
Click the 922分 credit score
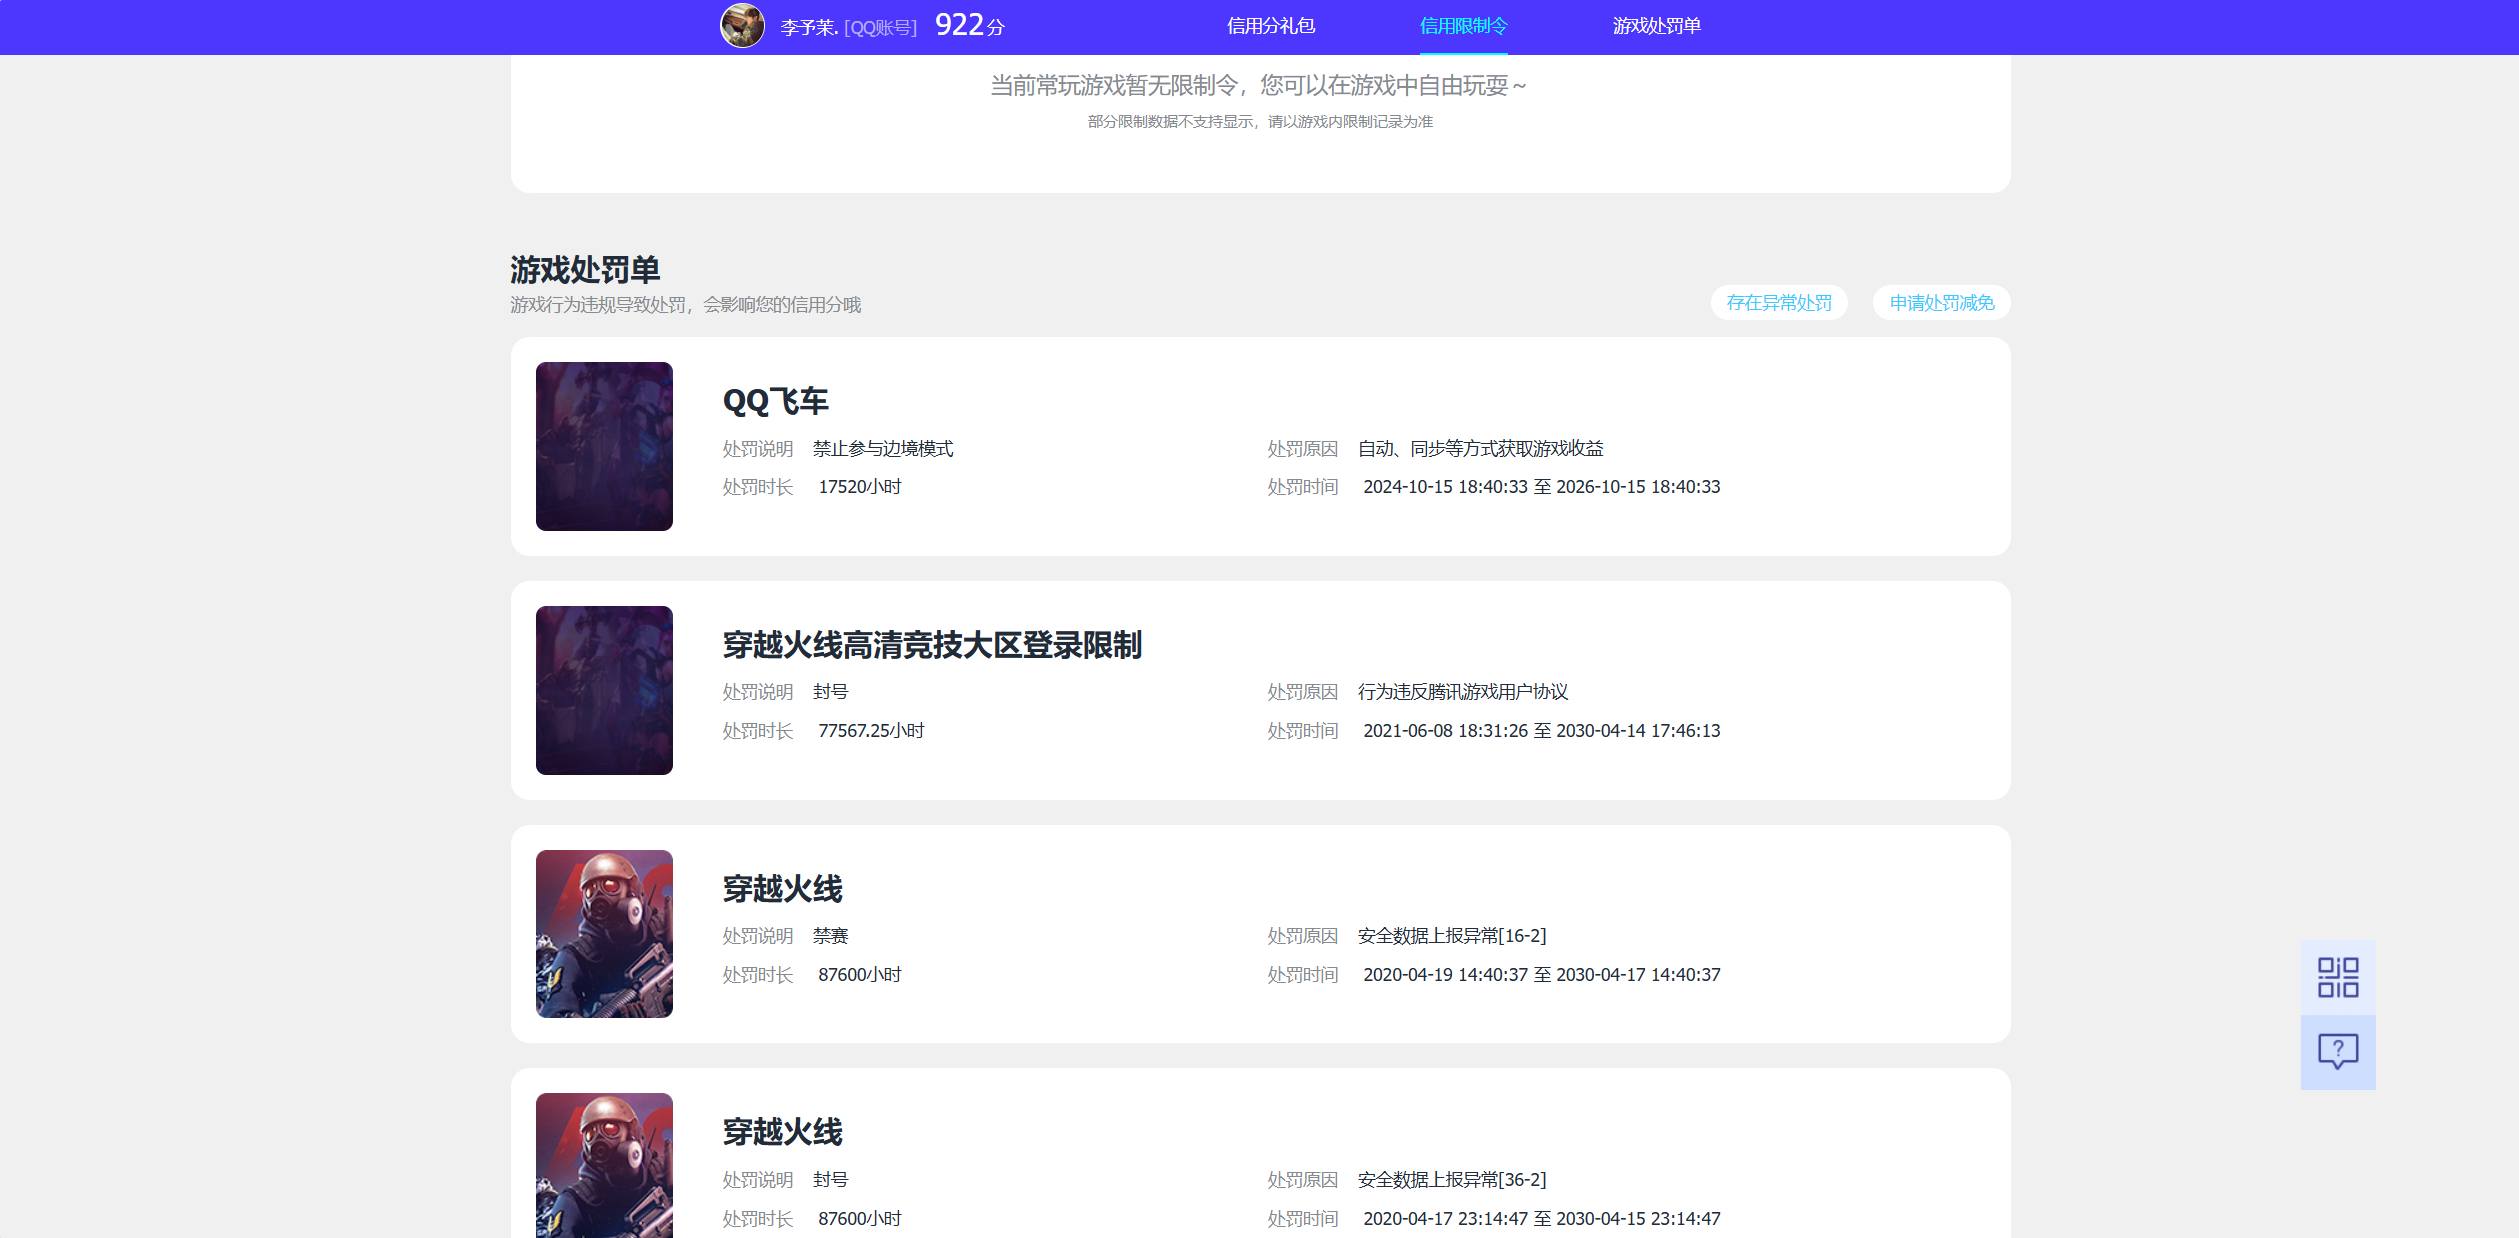click(969, 25)
